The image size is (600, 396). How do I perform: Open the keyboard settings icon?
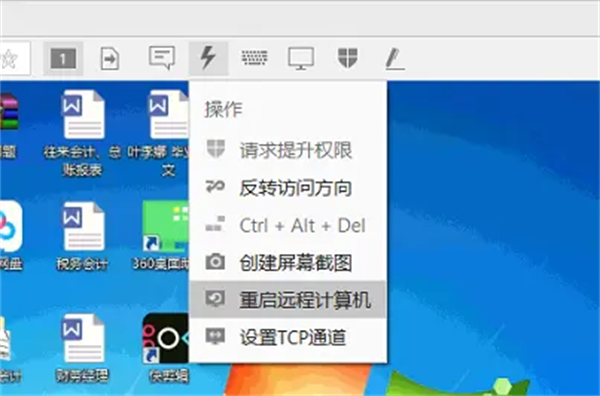(x=254, y=58)
